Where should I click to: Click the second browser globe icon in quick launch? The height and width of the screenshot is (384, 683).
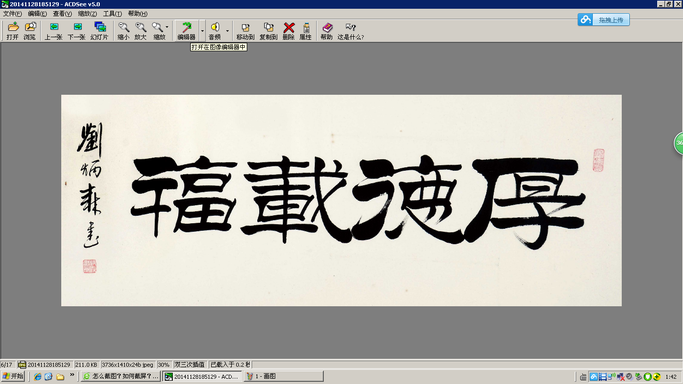[x=48, y=377]
